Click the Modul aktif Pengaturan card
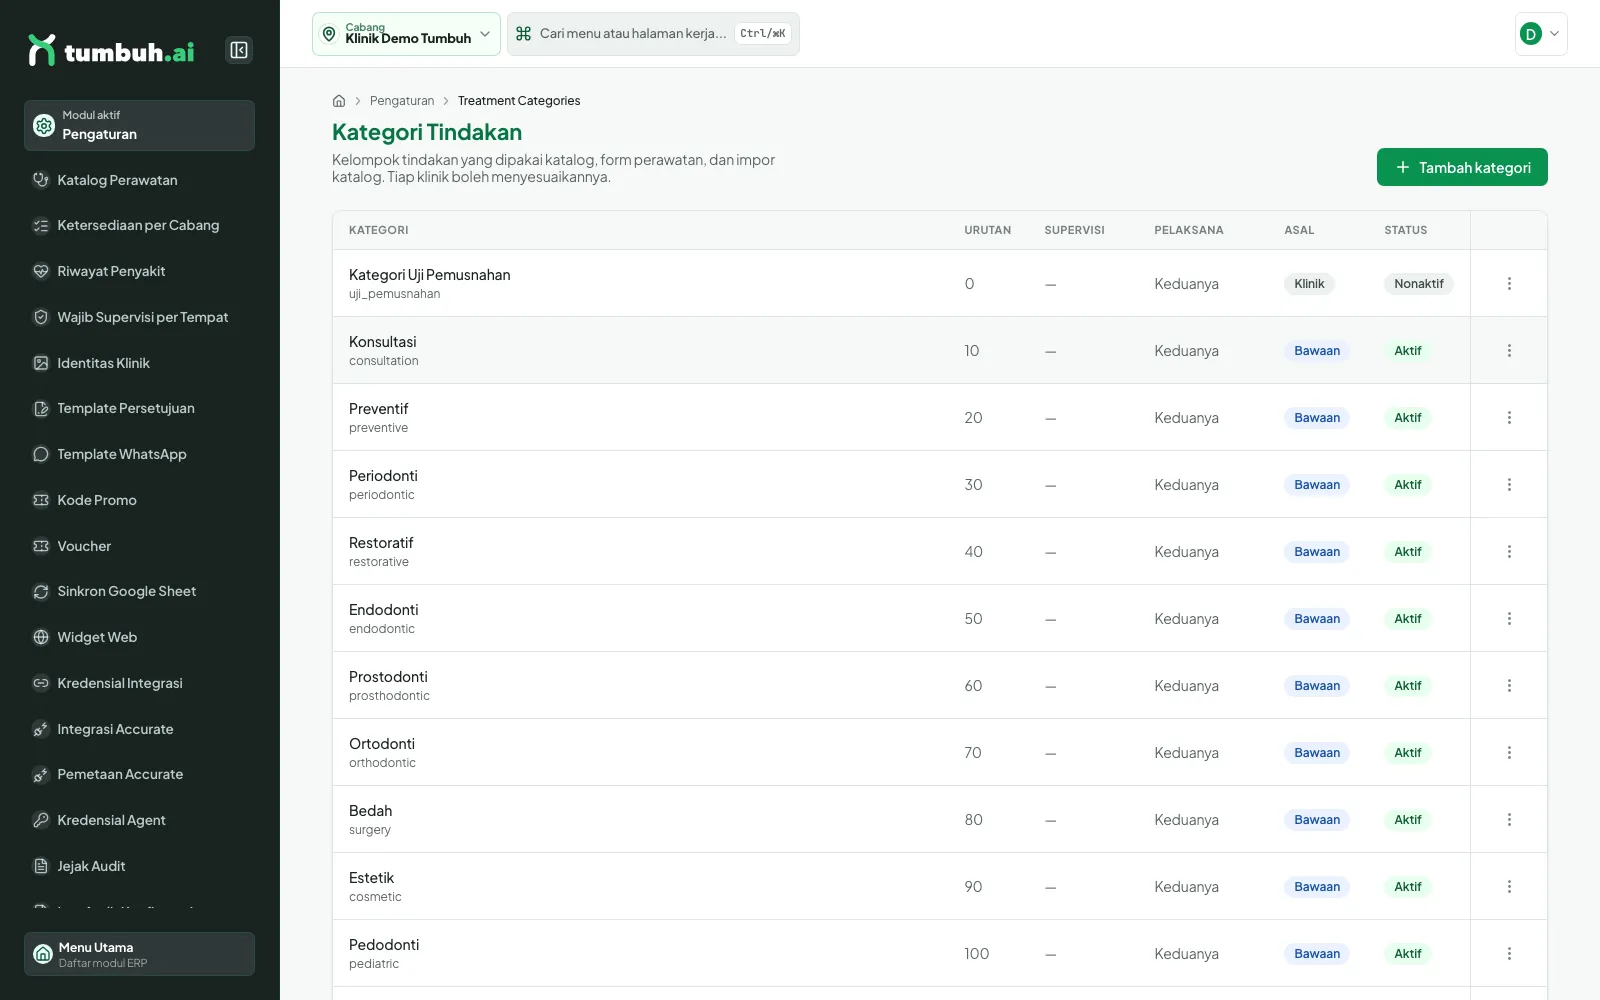Screen dimensions: 1600x1000 (139, 125)
